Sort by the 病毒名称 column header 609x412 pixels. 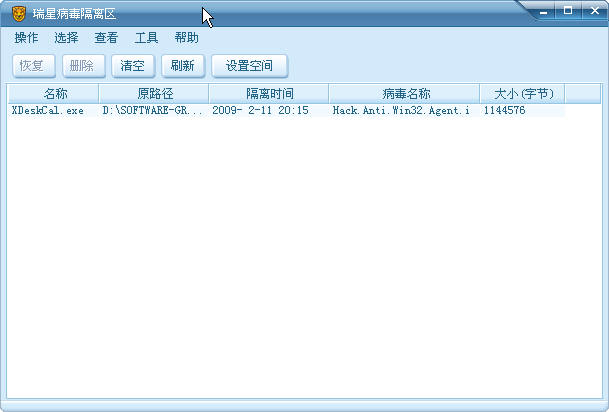tap(404, 94)
